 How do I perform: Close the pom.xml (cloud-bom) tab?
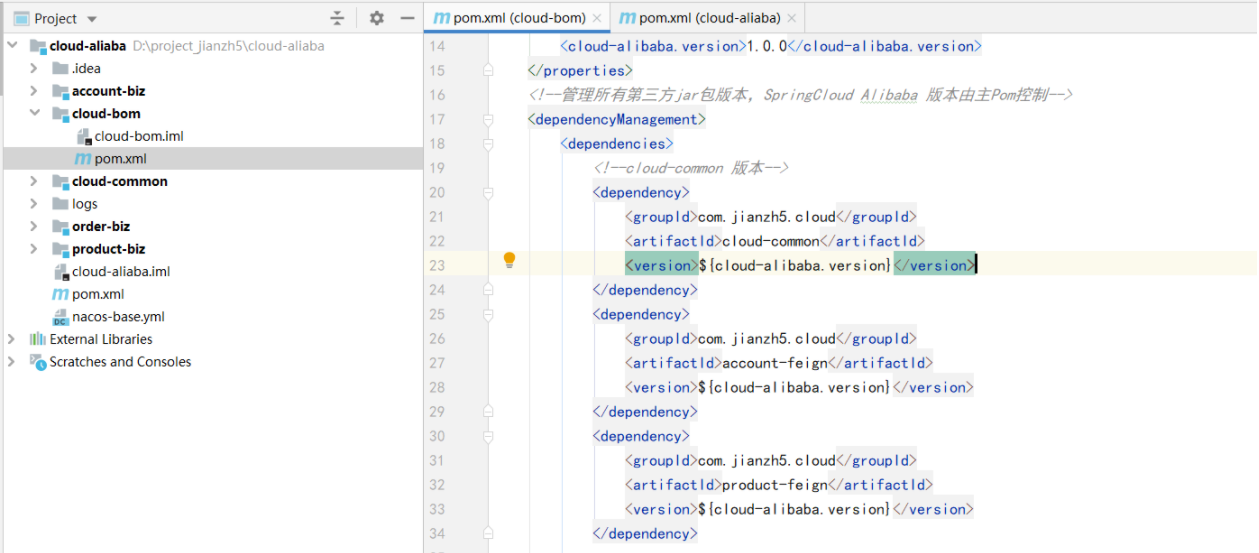coord(597,18)
